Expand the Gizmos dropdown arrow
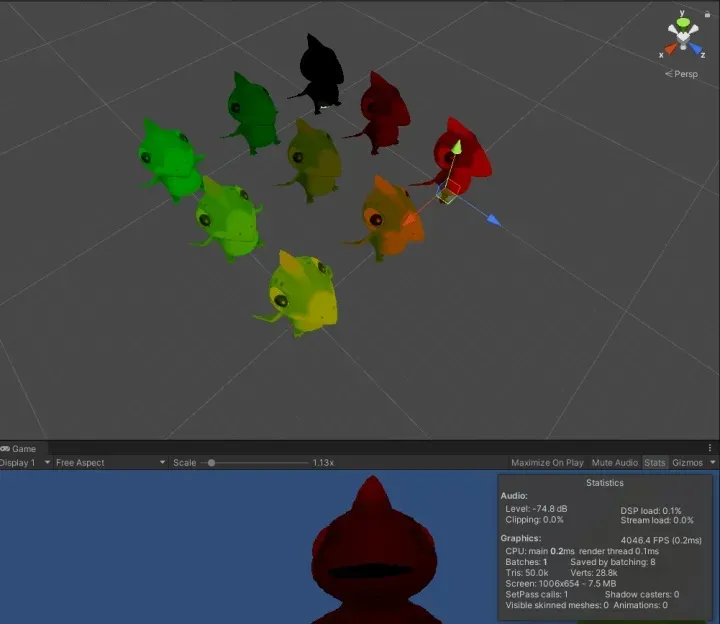720x624 pixels. coord(713,463)
